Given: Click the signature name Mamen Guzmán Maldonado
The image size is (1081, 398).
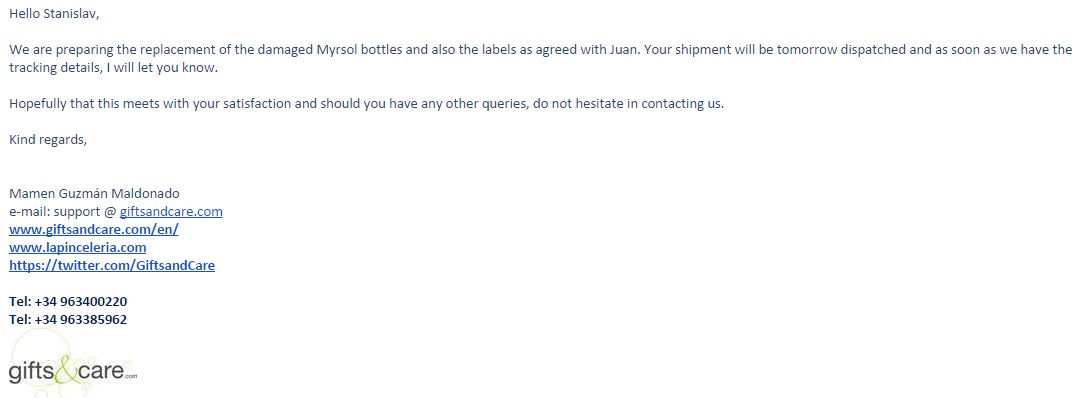Looking at the screenshot, I should click(94, 194).
